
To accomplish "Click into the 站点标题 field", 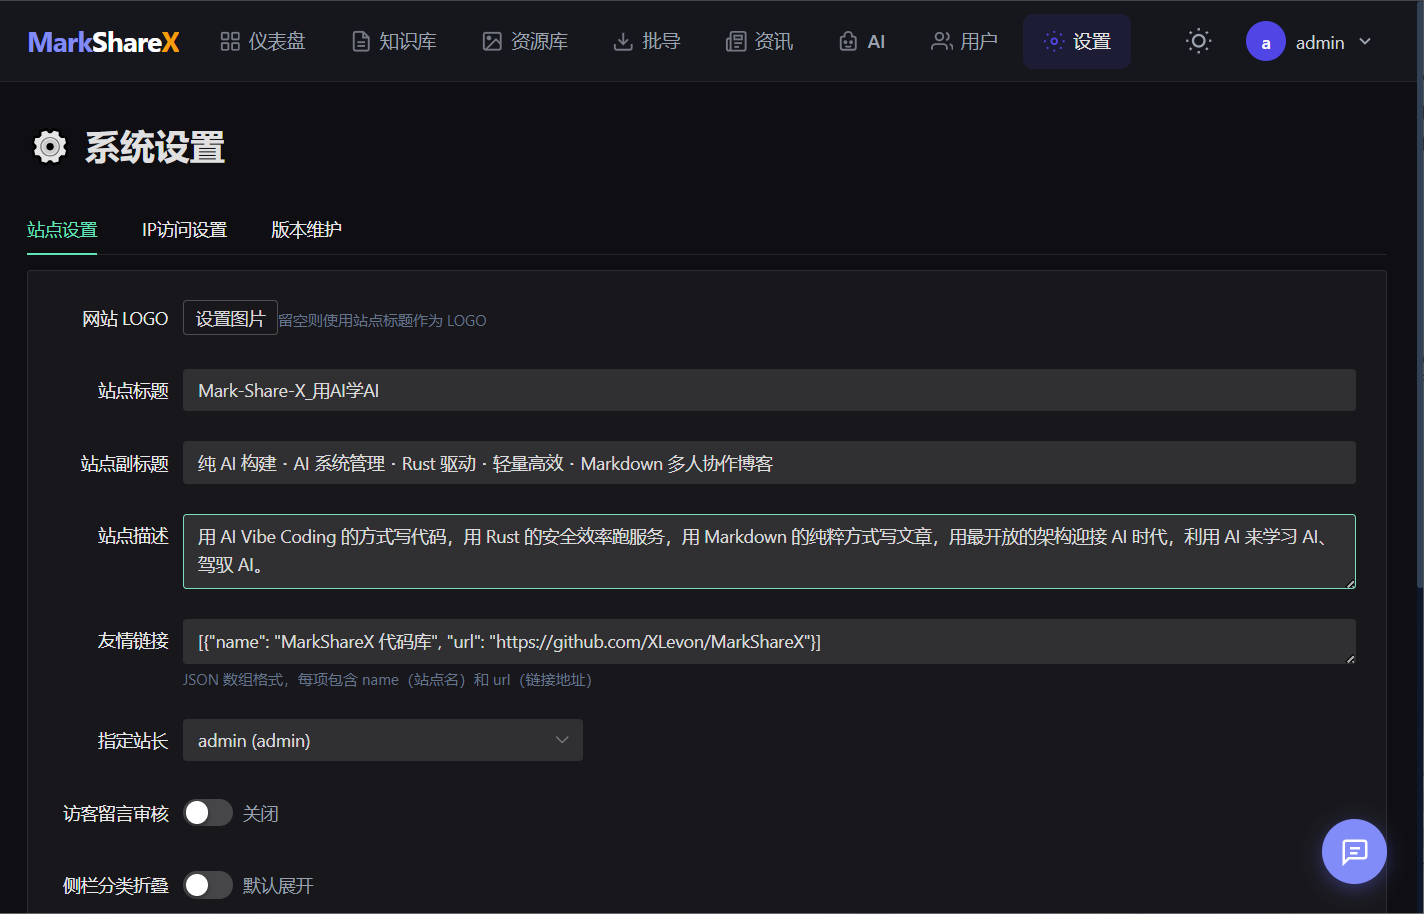I will (x=769, y=390).
